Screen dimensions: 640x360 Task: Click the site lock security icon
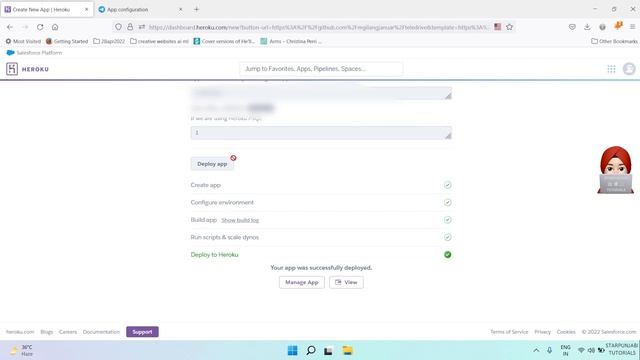click(130, 27)
